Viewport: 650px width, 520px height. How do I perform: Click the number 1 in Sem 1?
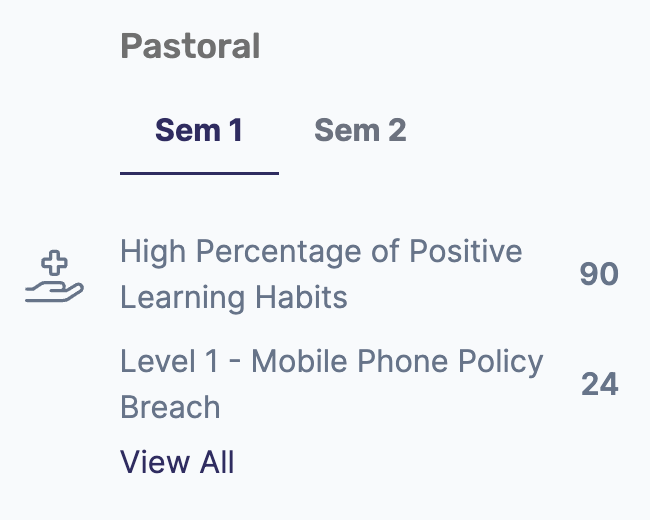[x=236, y=130]
